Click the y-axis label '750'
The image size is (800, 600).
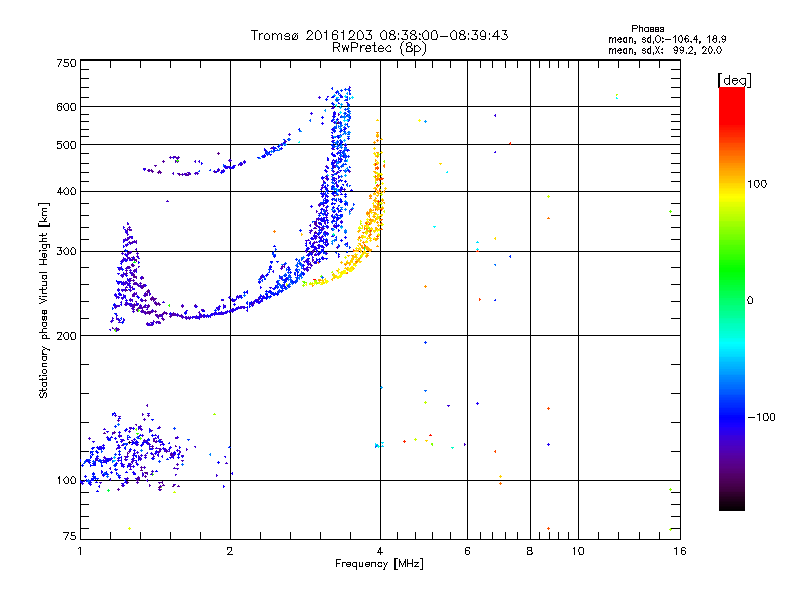(x=67, y=63)
